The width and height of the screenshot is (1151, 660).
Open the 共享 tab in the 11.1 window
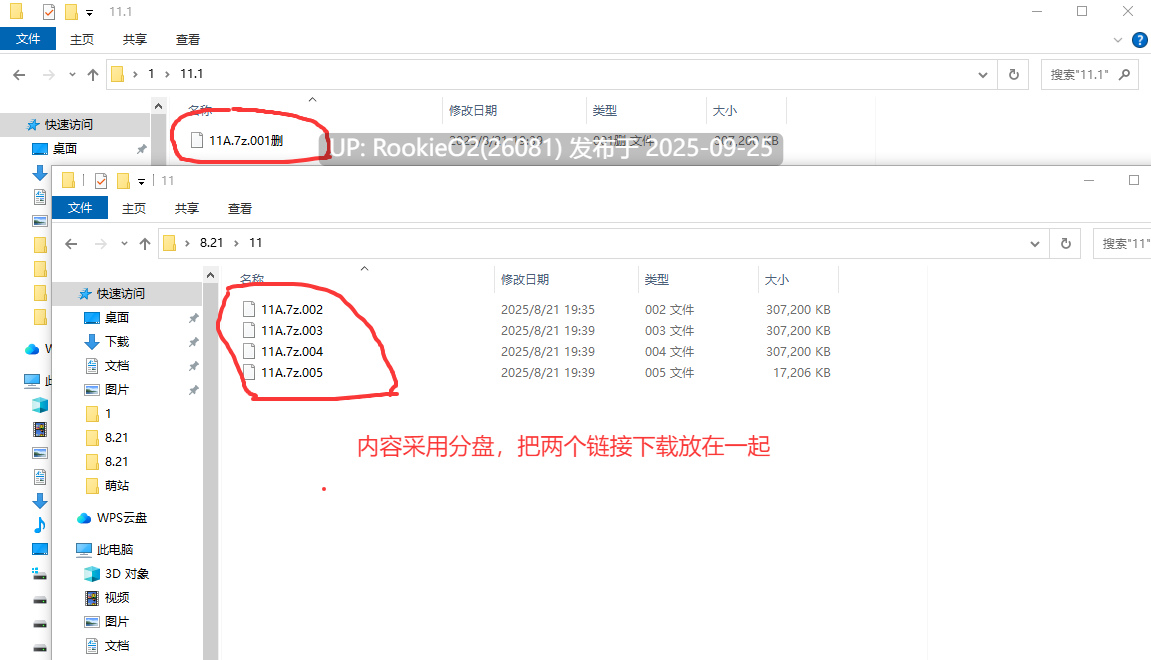pyautogui.click(x=134, y=40)
